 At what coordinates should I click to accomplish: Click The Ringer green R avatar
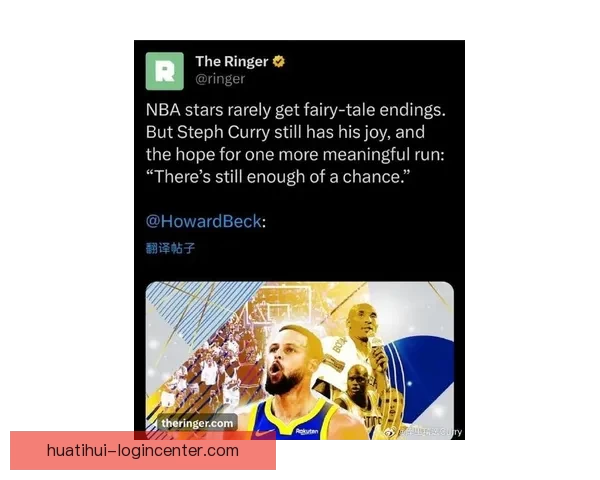[165, 71]
